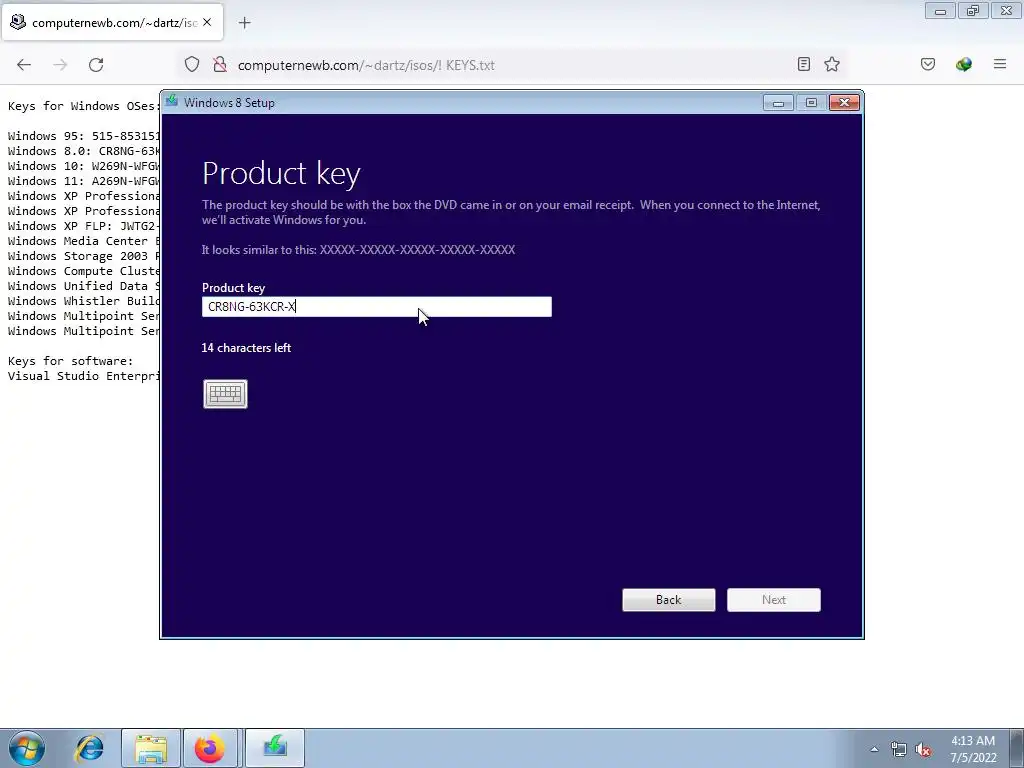Click the insecure connection lock icon
1024x768 pixels.
(220, 65)
